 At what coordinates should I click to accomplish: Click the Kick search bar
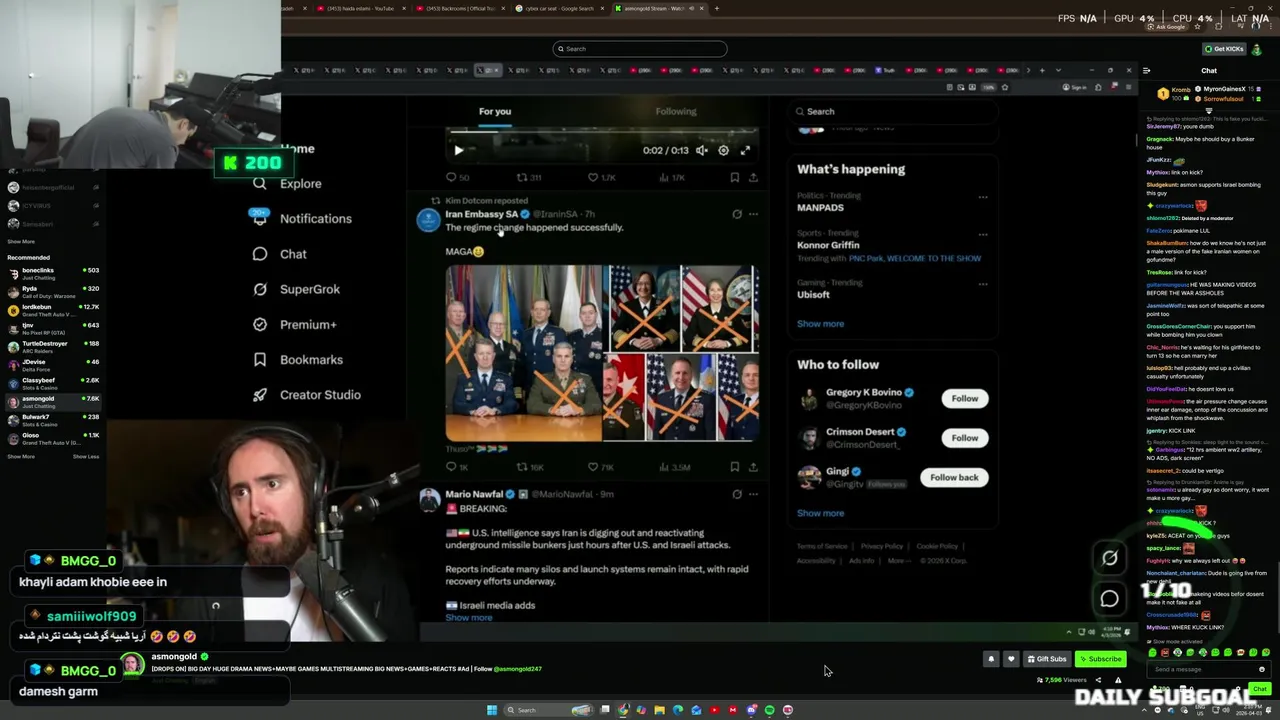[640, 49]
